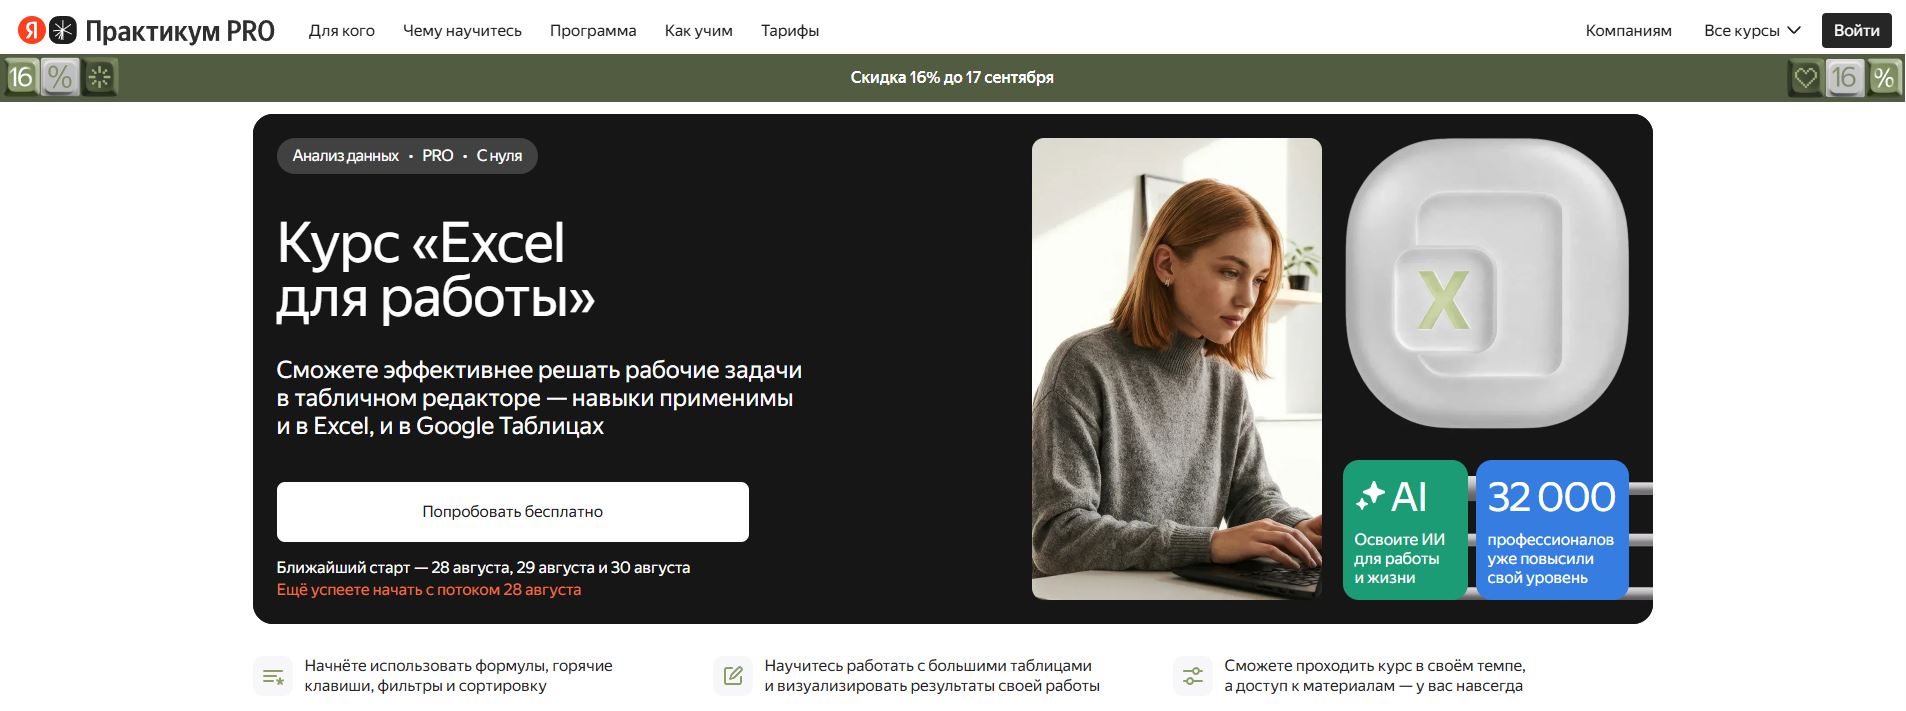Image resolution: width=1906 pixels, height=711 pixels.
Task: Click the course description subtitle text
Action: [539, 398]
